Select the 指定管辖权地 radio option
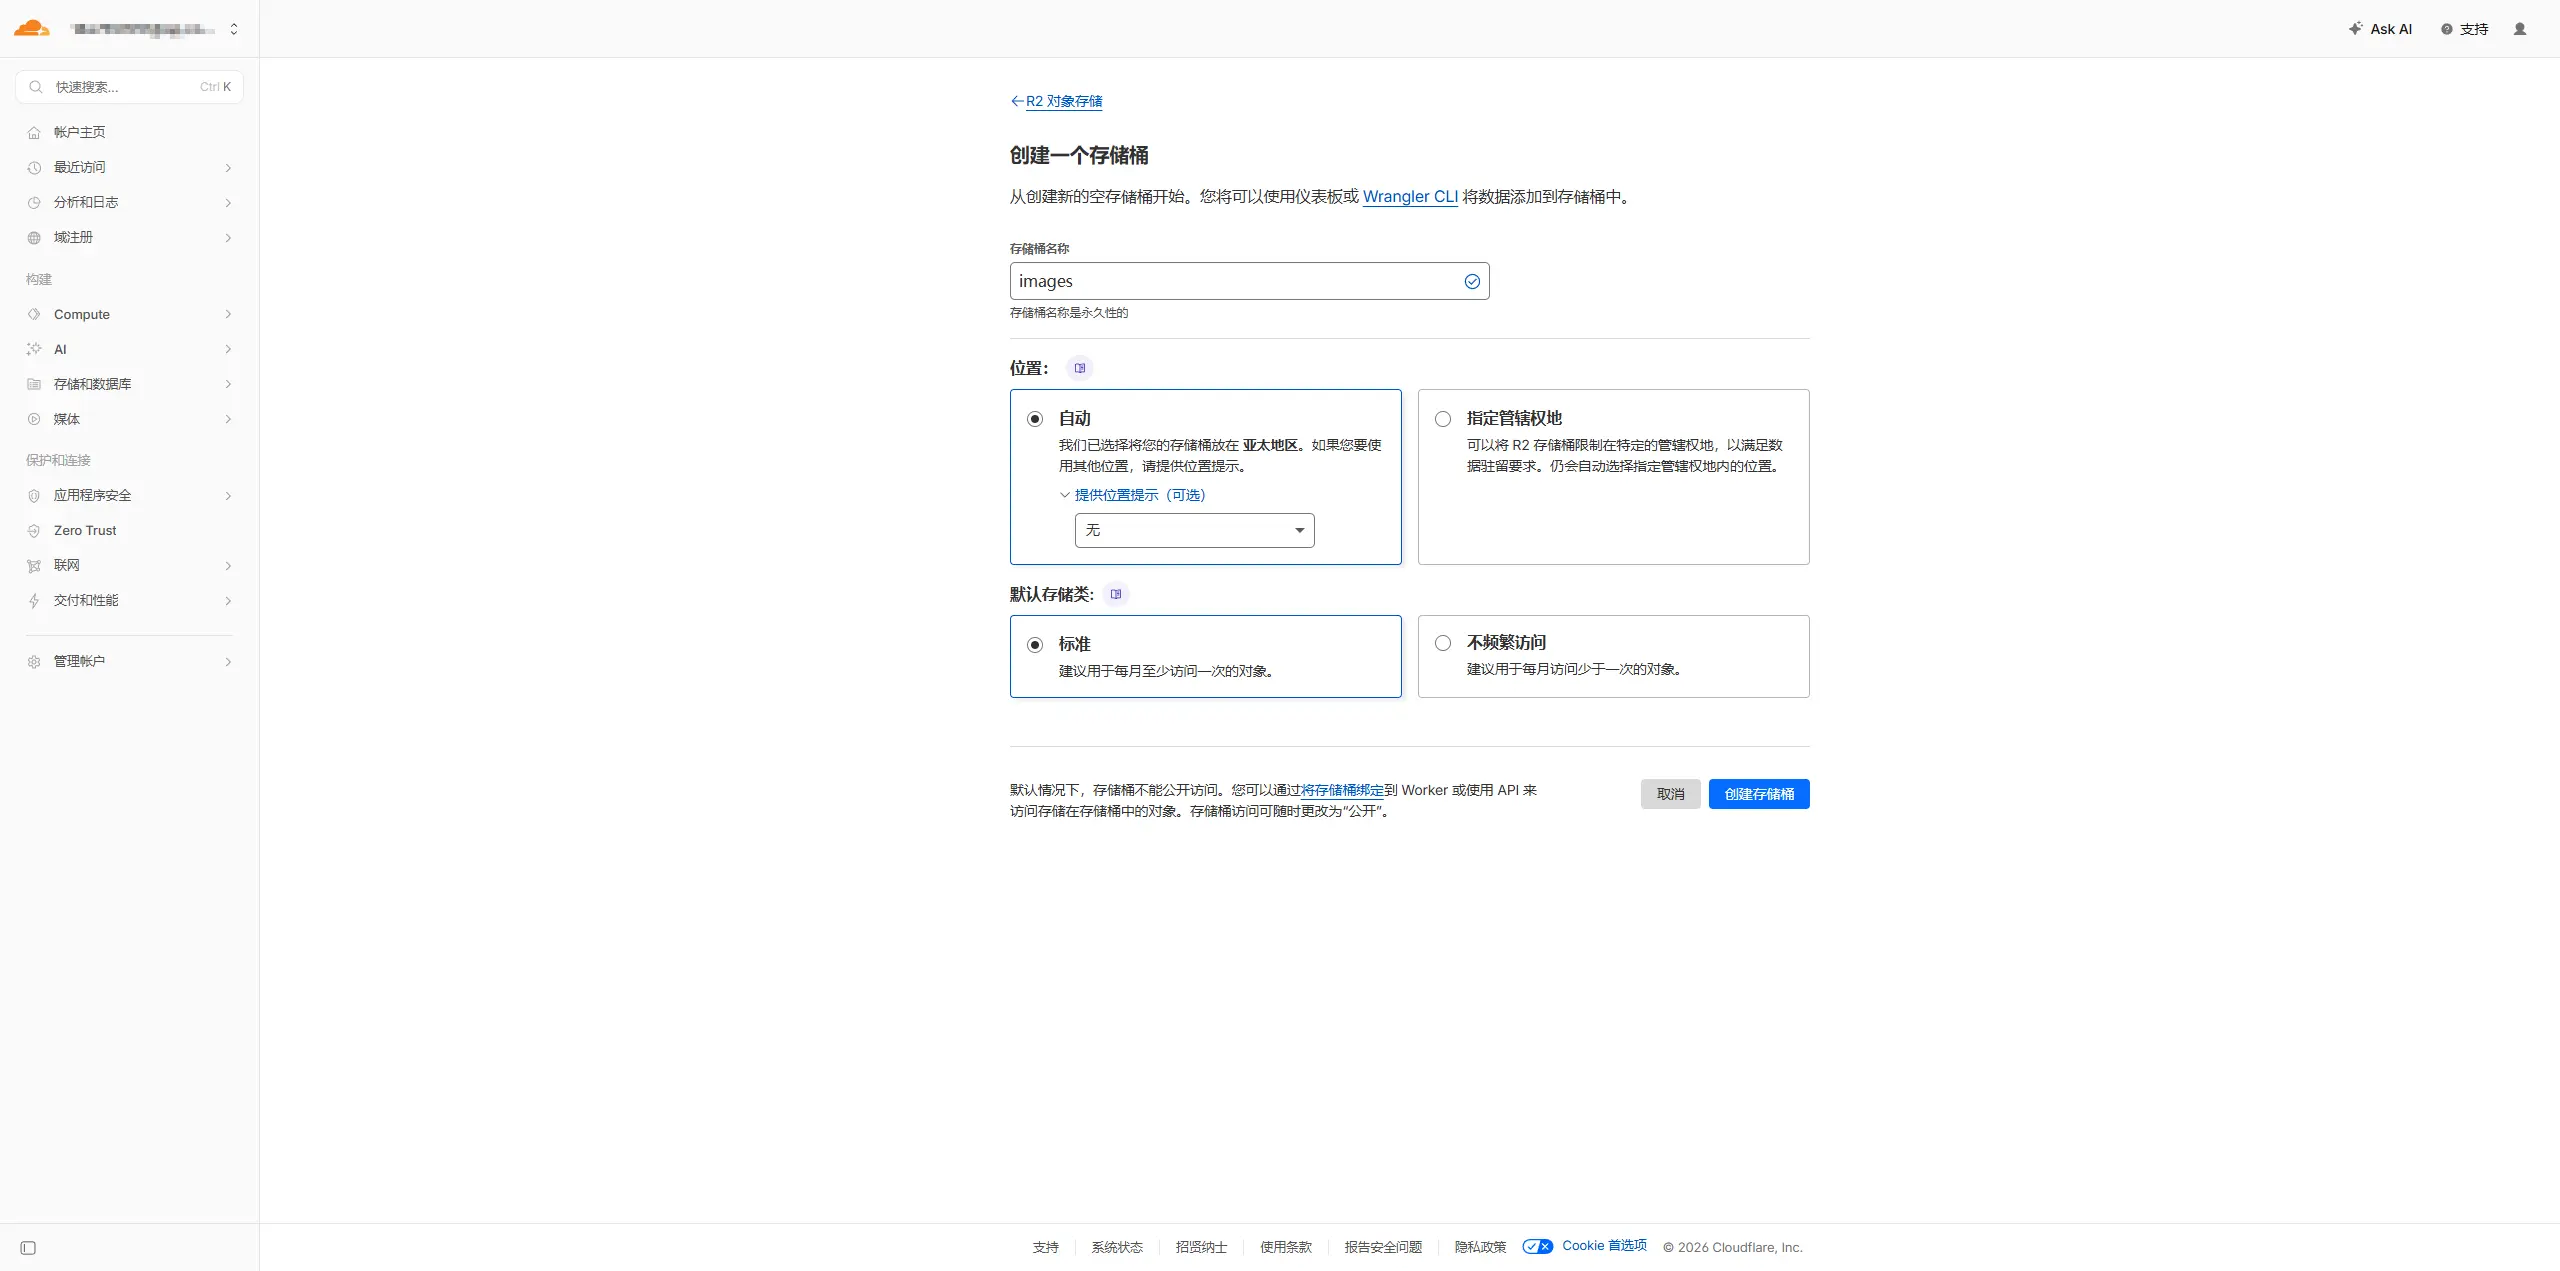The width and height of the screenshot is (2560, 1271). 1442,419
